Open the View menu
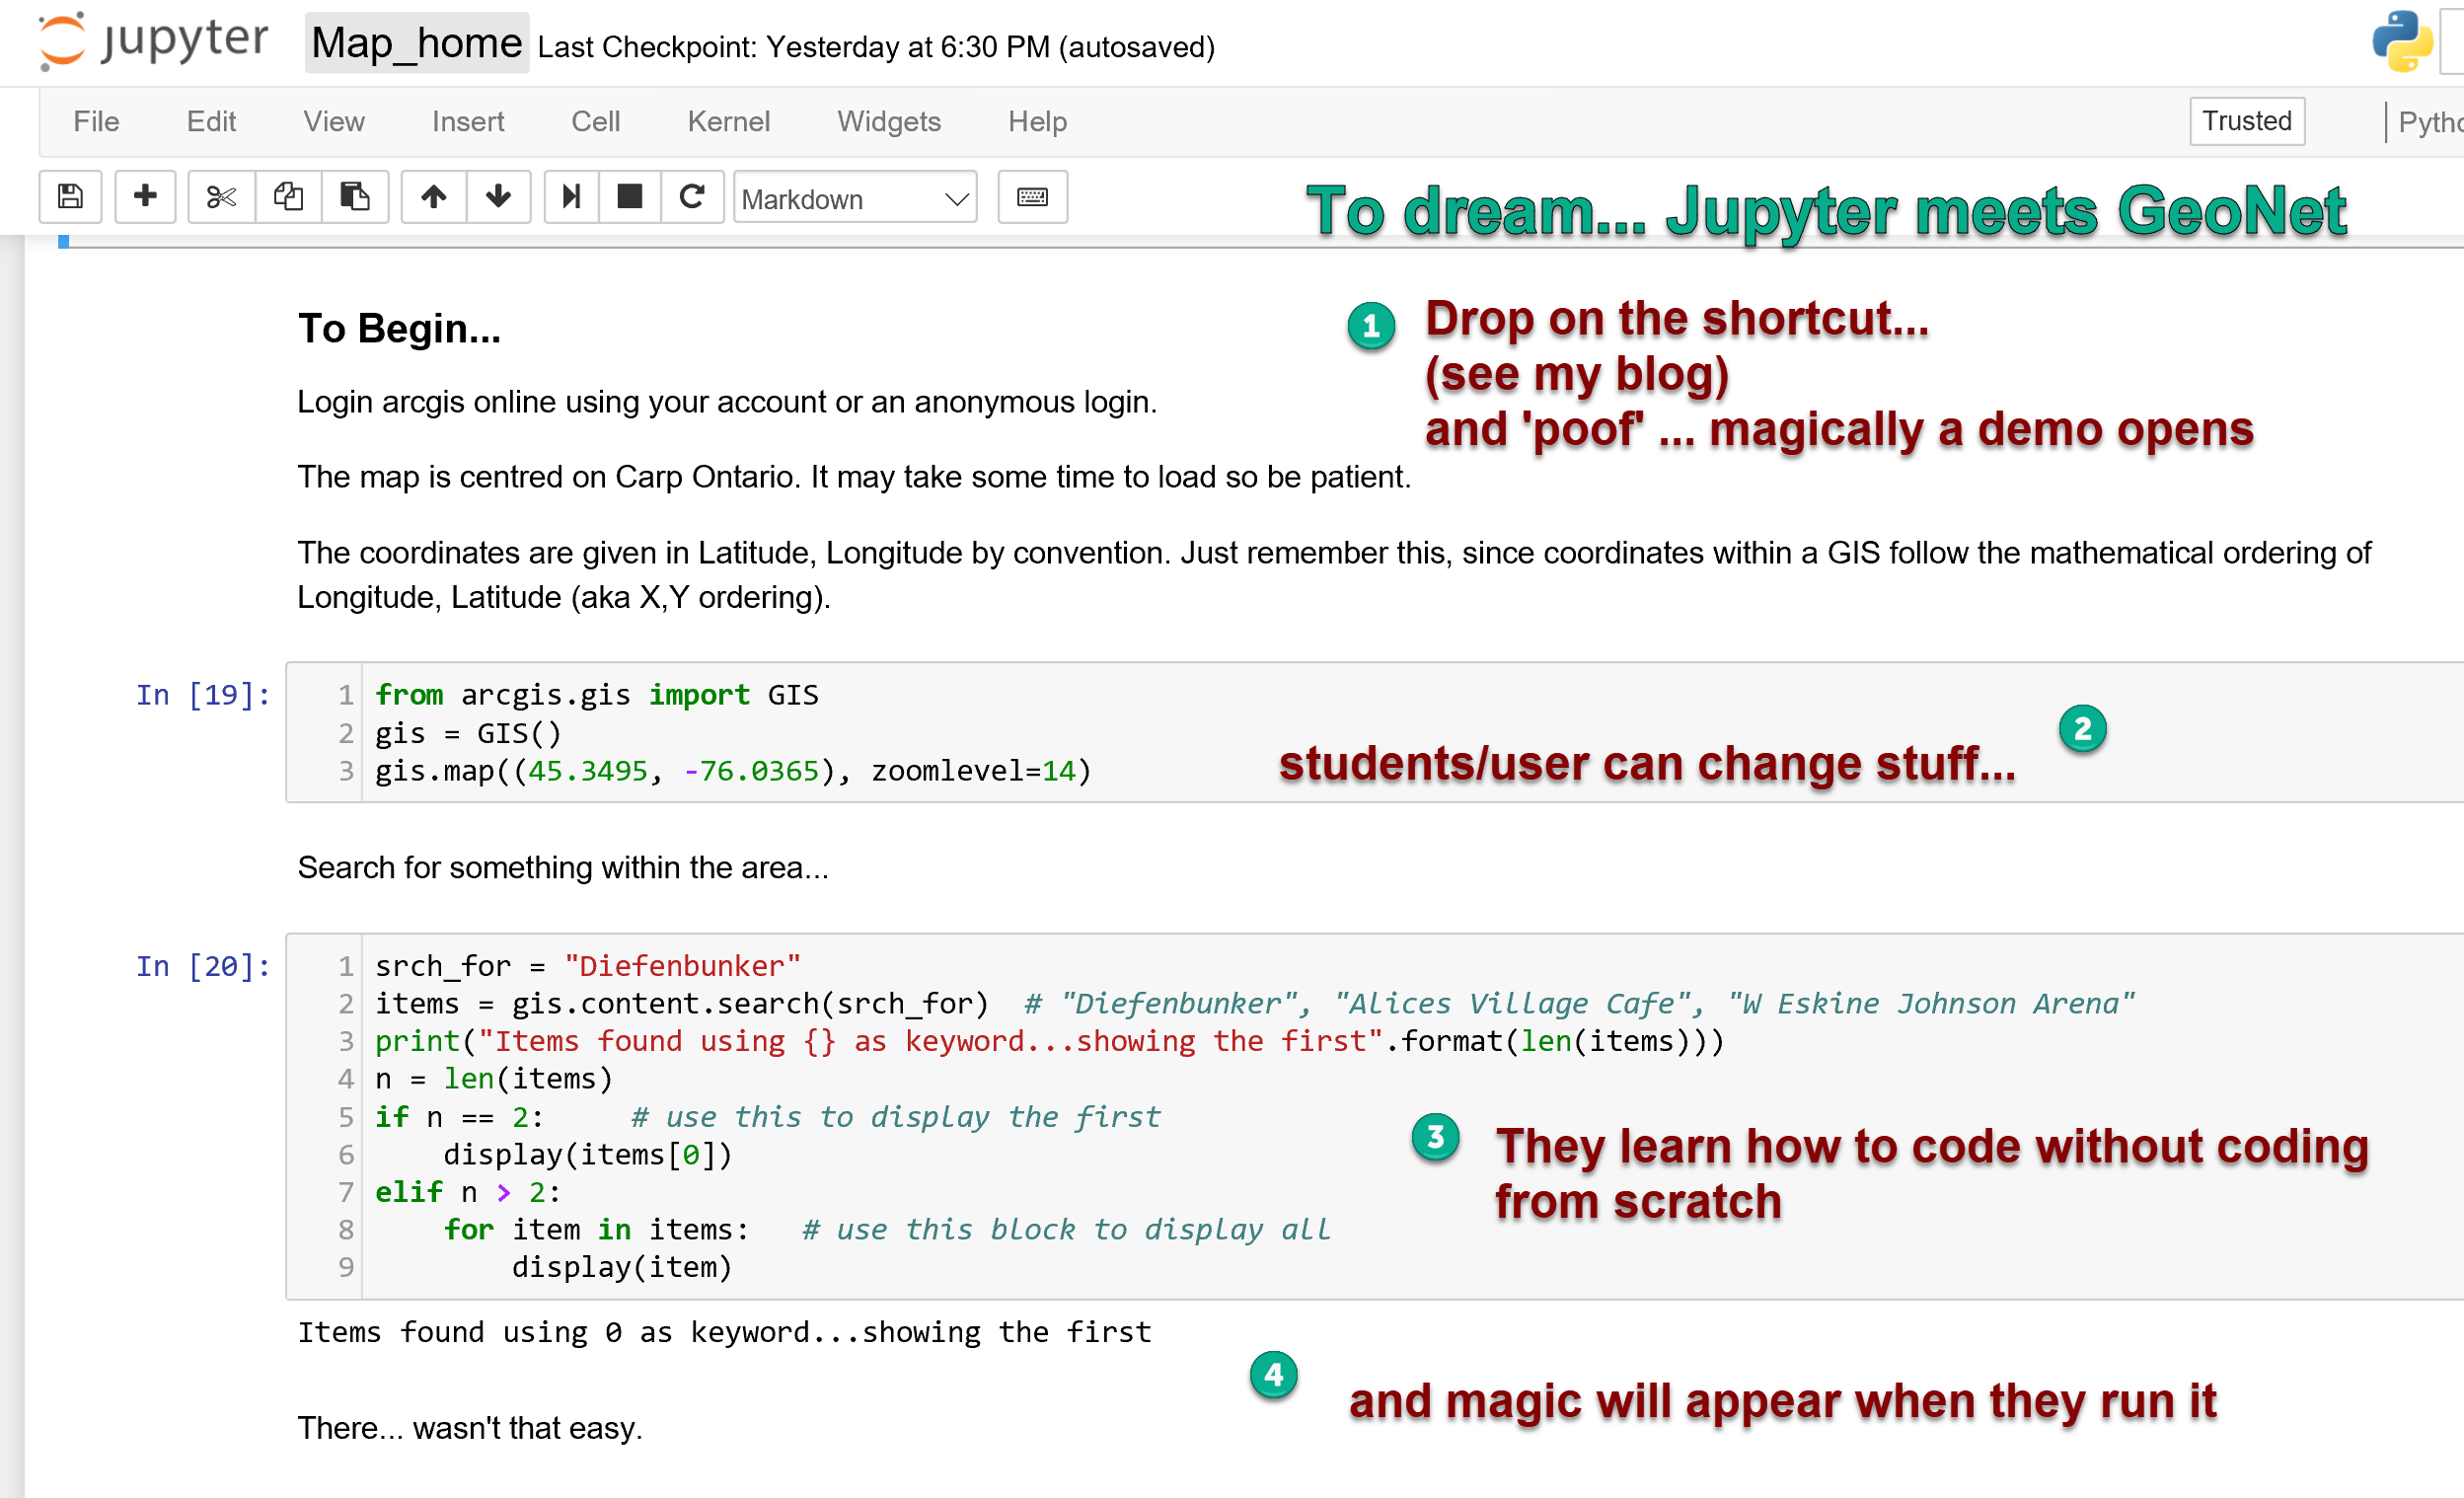The image size is (2464, 1498). point(334,122)
